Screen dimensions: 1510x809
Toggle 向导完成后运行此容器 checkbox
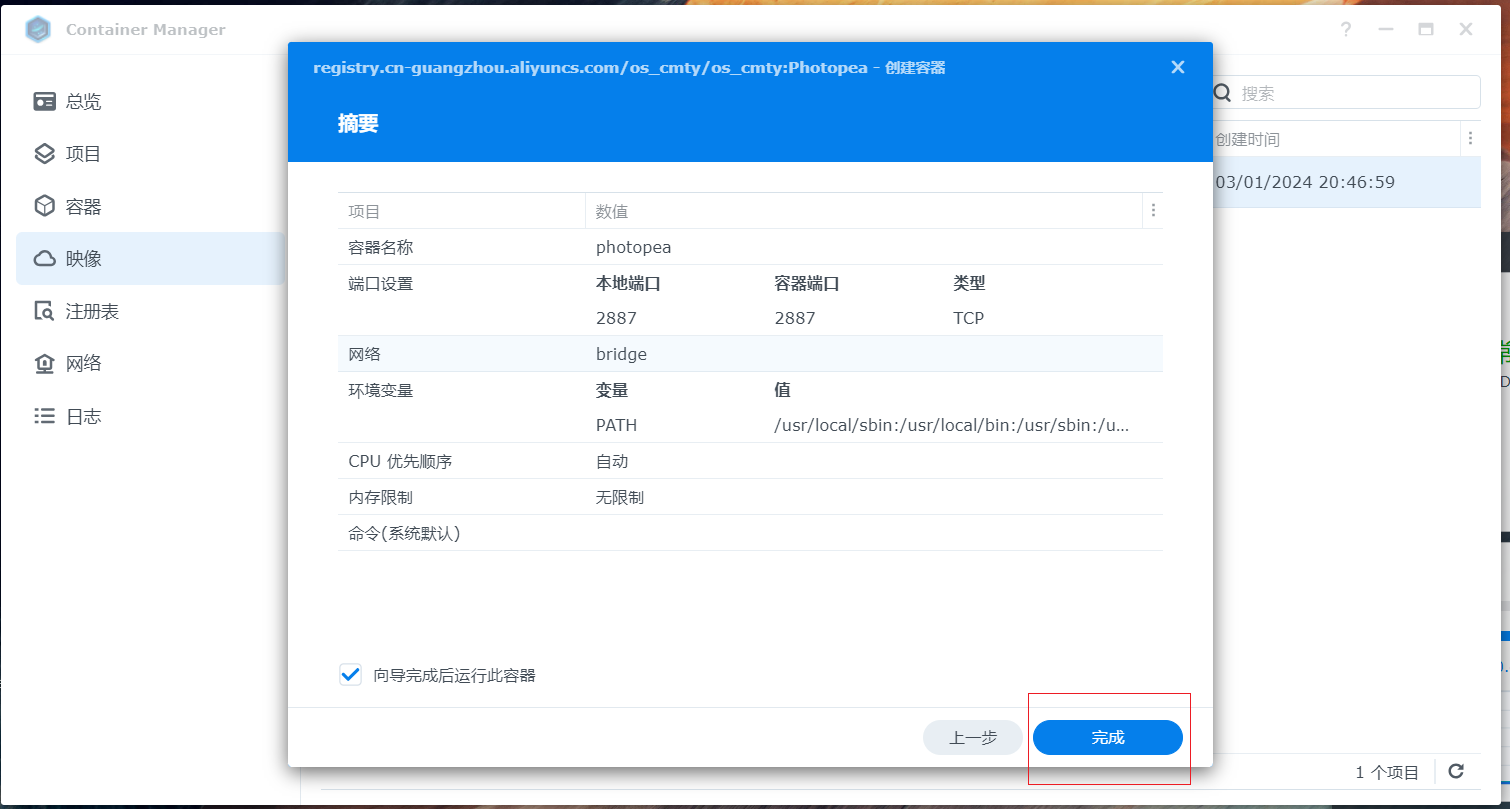350,675
